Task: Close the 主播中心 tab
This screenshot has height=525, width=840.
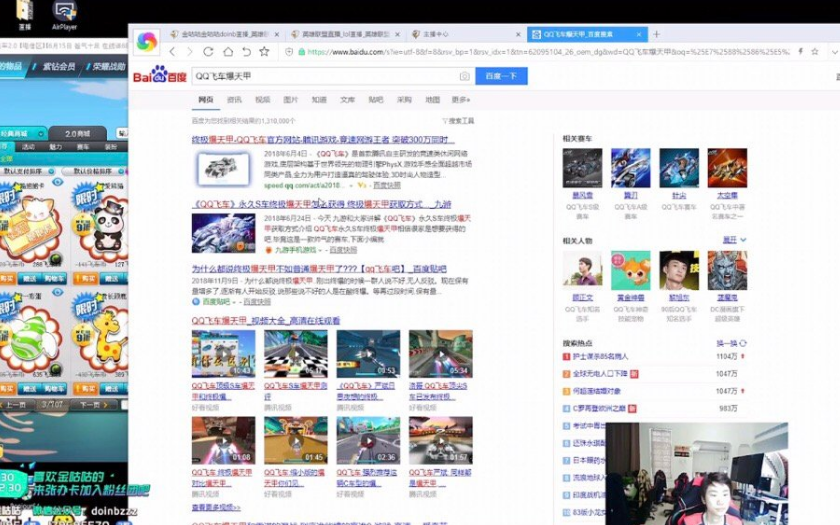Action: (518, 34)
